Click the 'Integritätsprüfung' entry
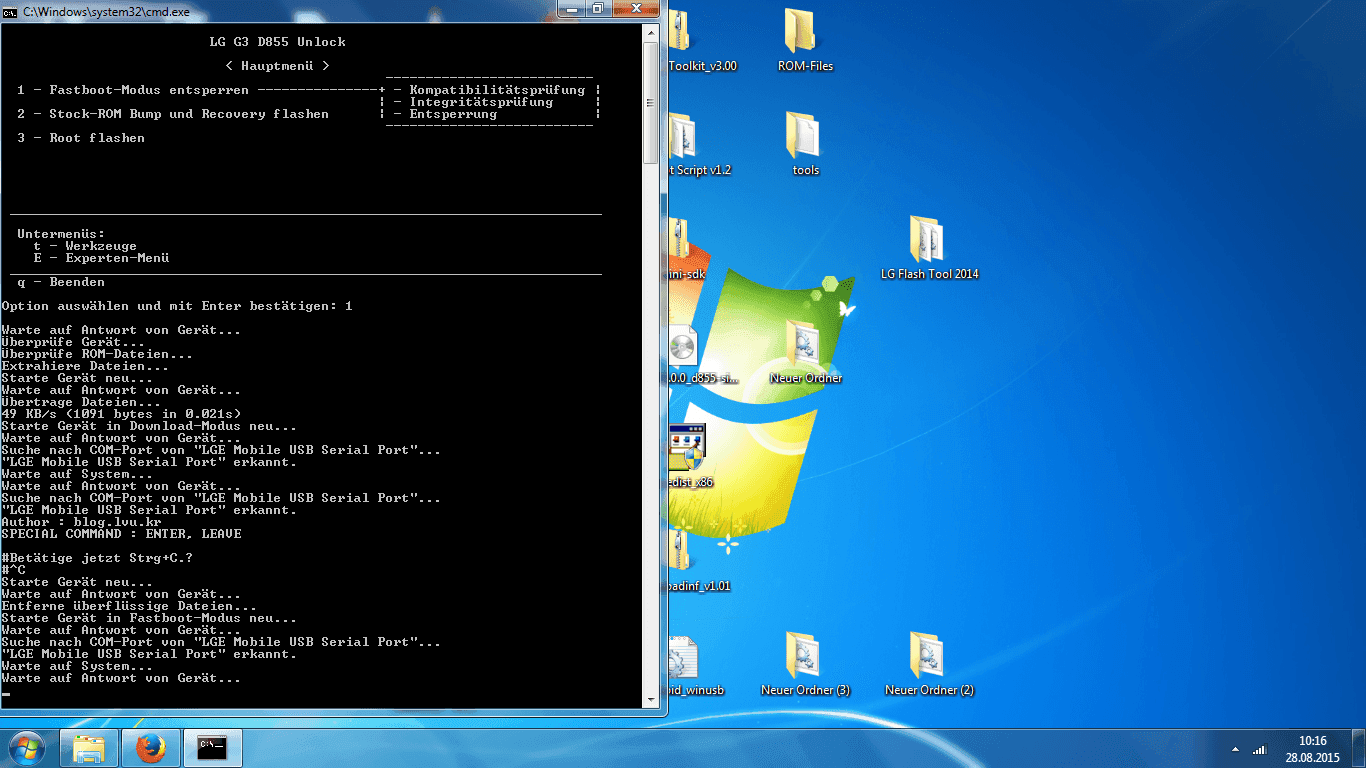 pyautogui.click(x=481, y=102)
